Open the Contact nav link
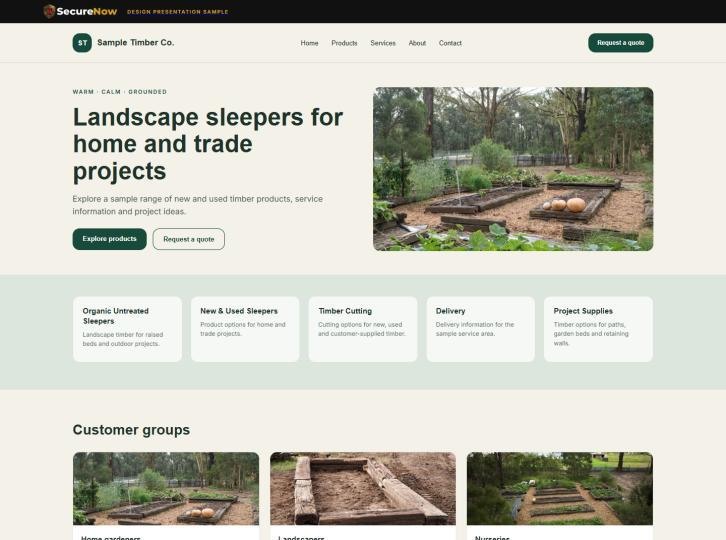The width and height of the screenshot is (726, 540). (x=450, y=43)
